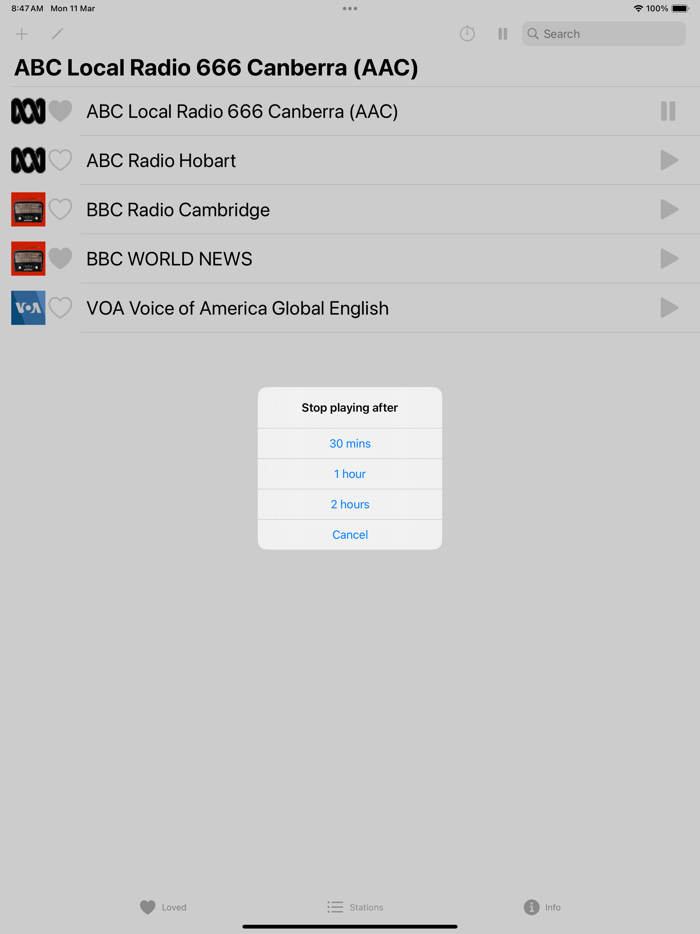Play ABC Radio Hobart
Viewport: 700px width, 934px height.
click(x=669, y=160)
